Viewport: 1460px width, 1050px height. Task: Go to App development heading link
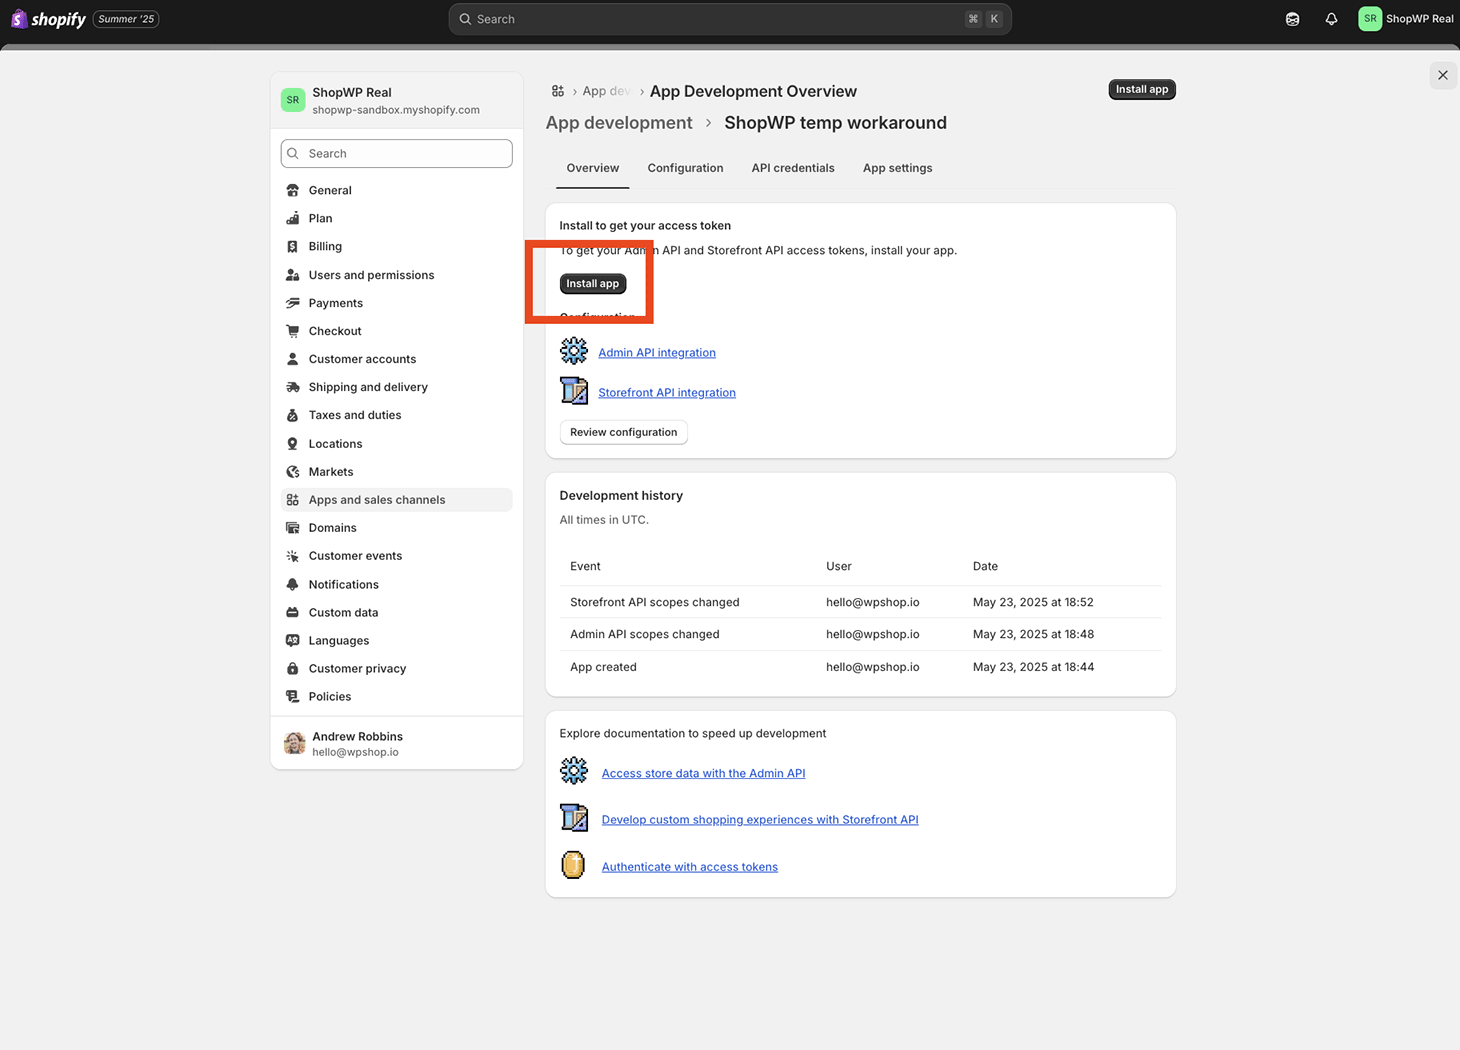click(619, 123)
